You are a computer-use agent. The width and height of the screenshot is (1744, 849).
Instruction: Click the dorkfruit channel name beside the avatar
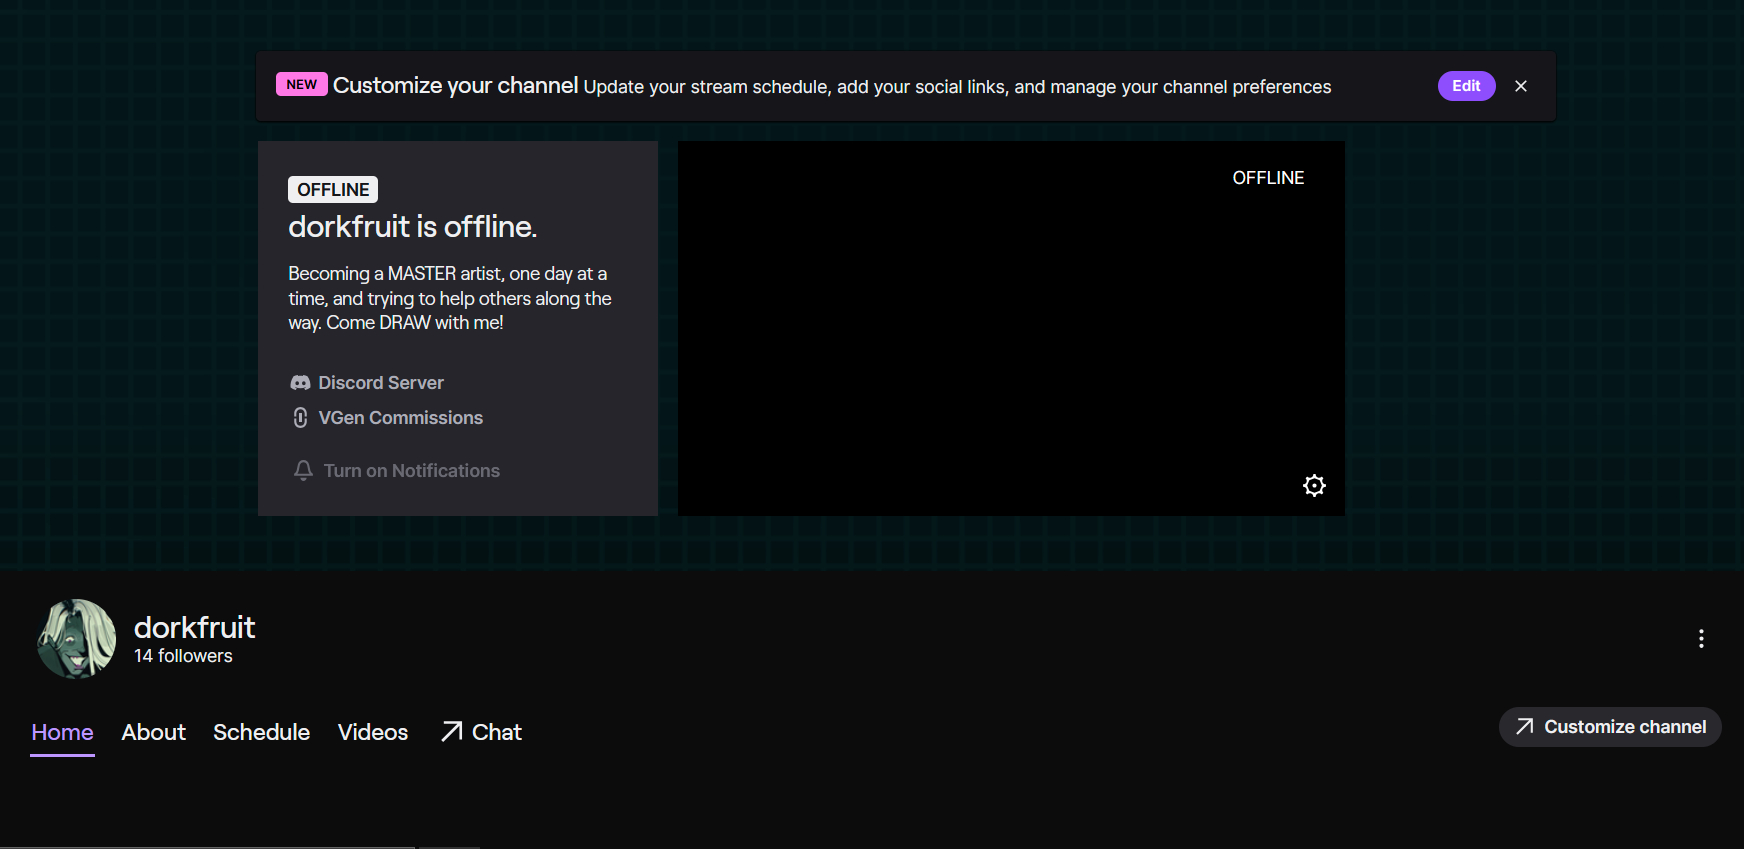point(195,627)
